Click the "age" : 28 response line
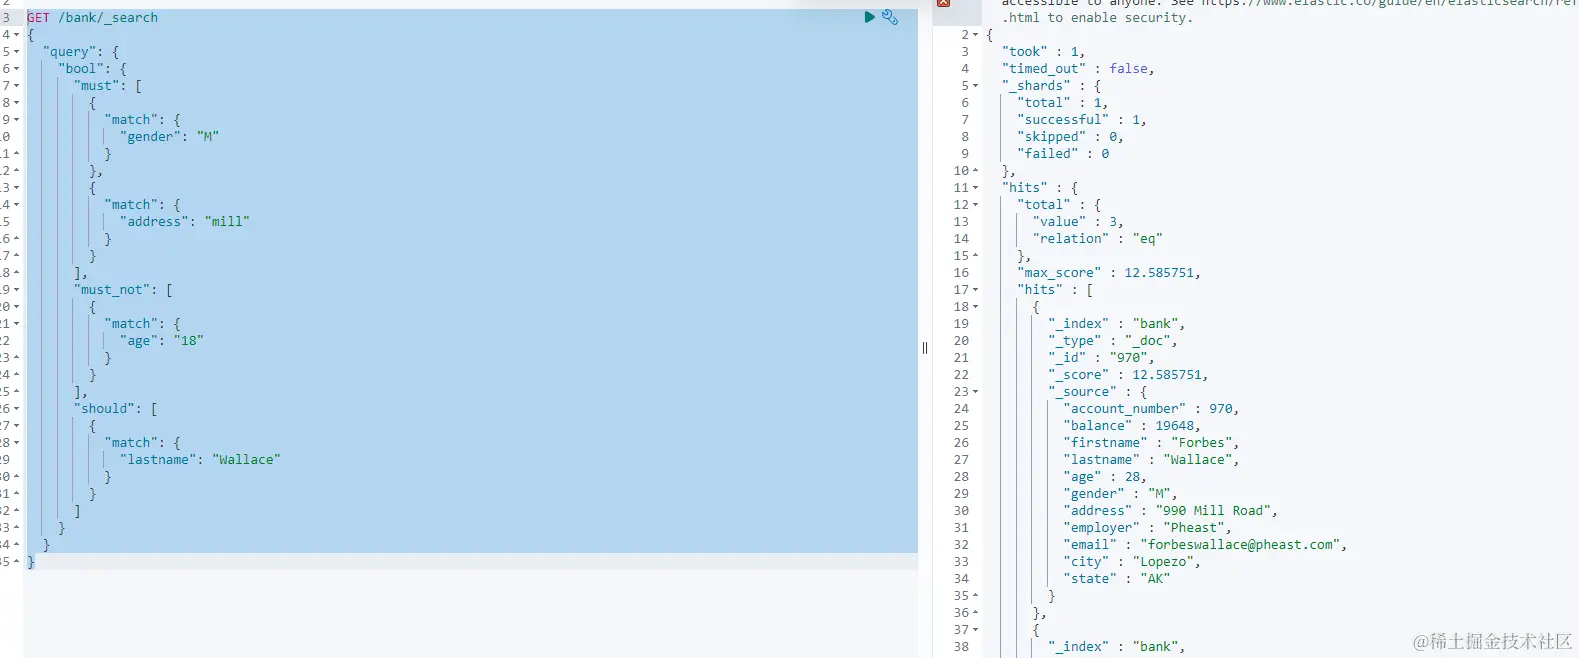The height and width of the screenshot is (658, 1579). [1105, 477]
